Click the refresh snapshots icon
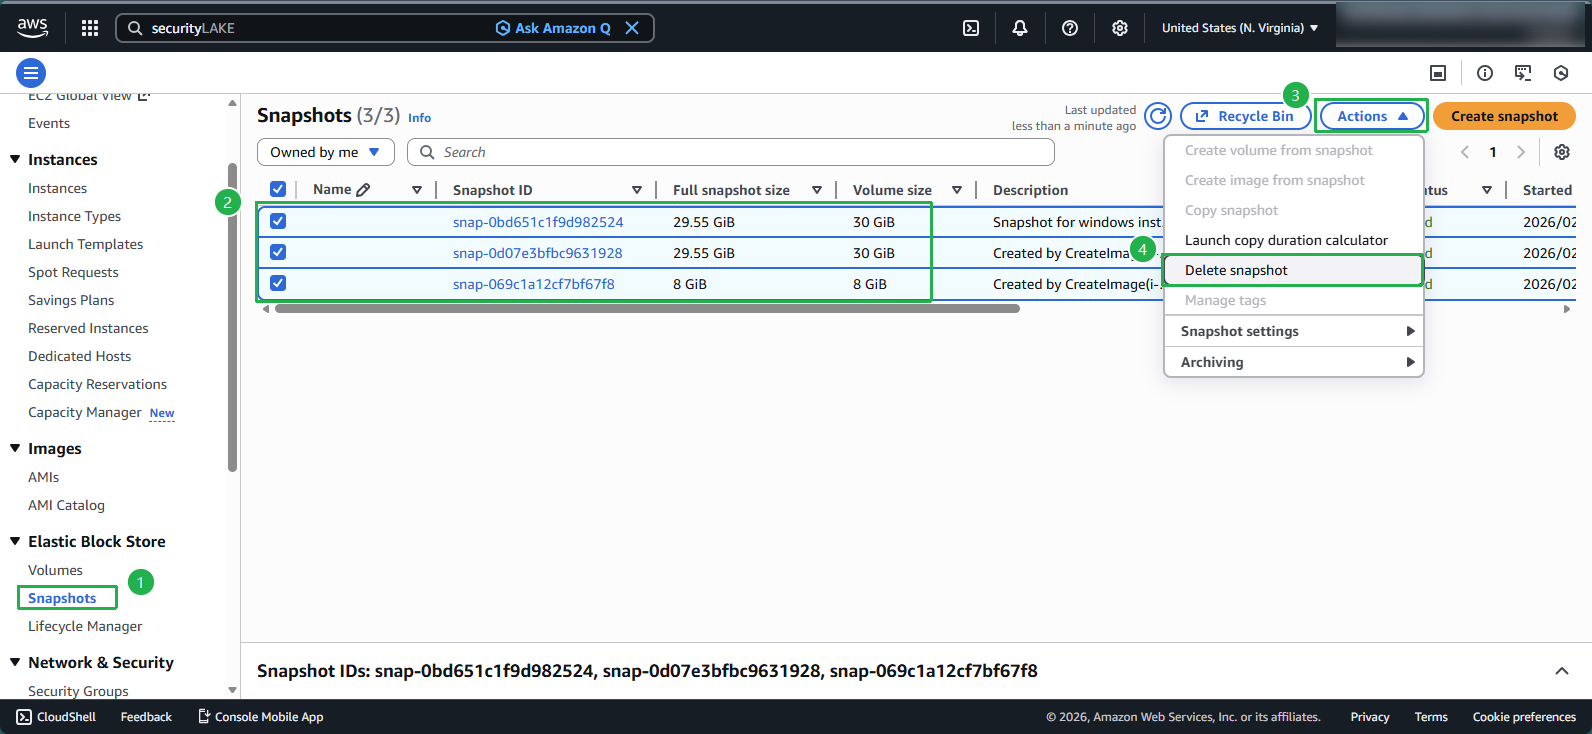The width and height of the screenshot is (1592, 734). (x=1157, y=116)
